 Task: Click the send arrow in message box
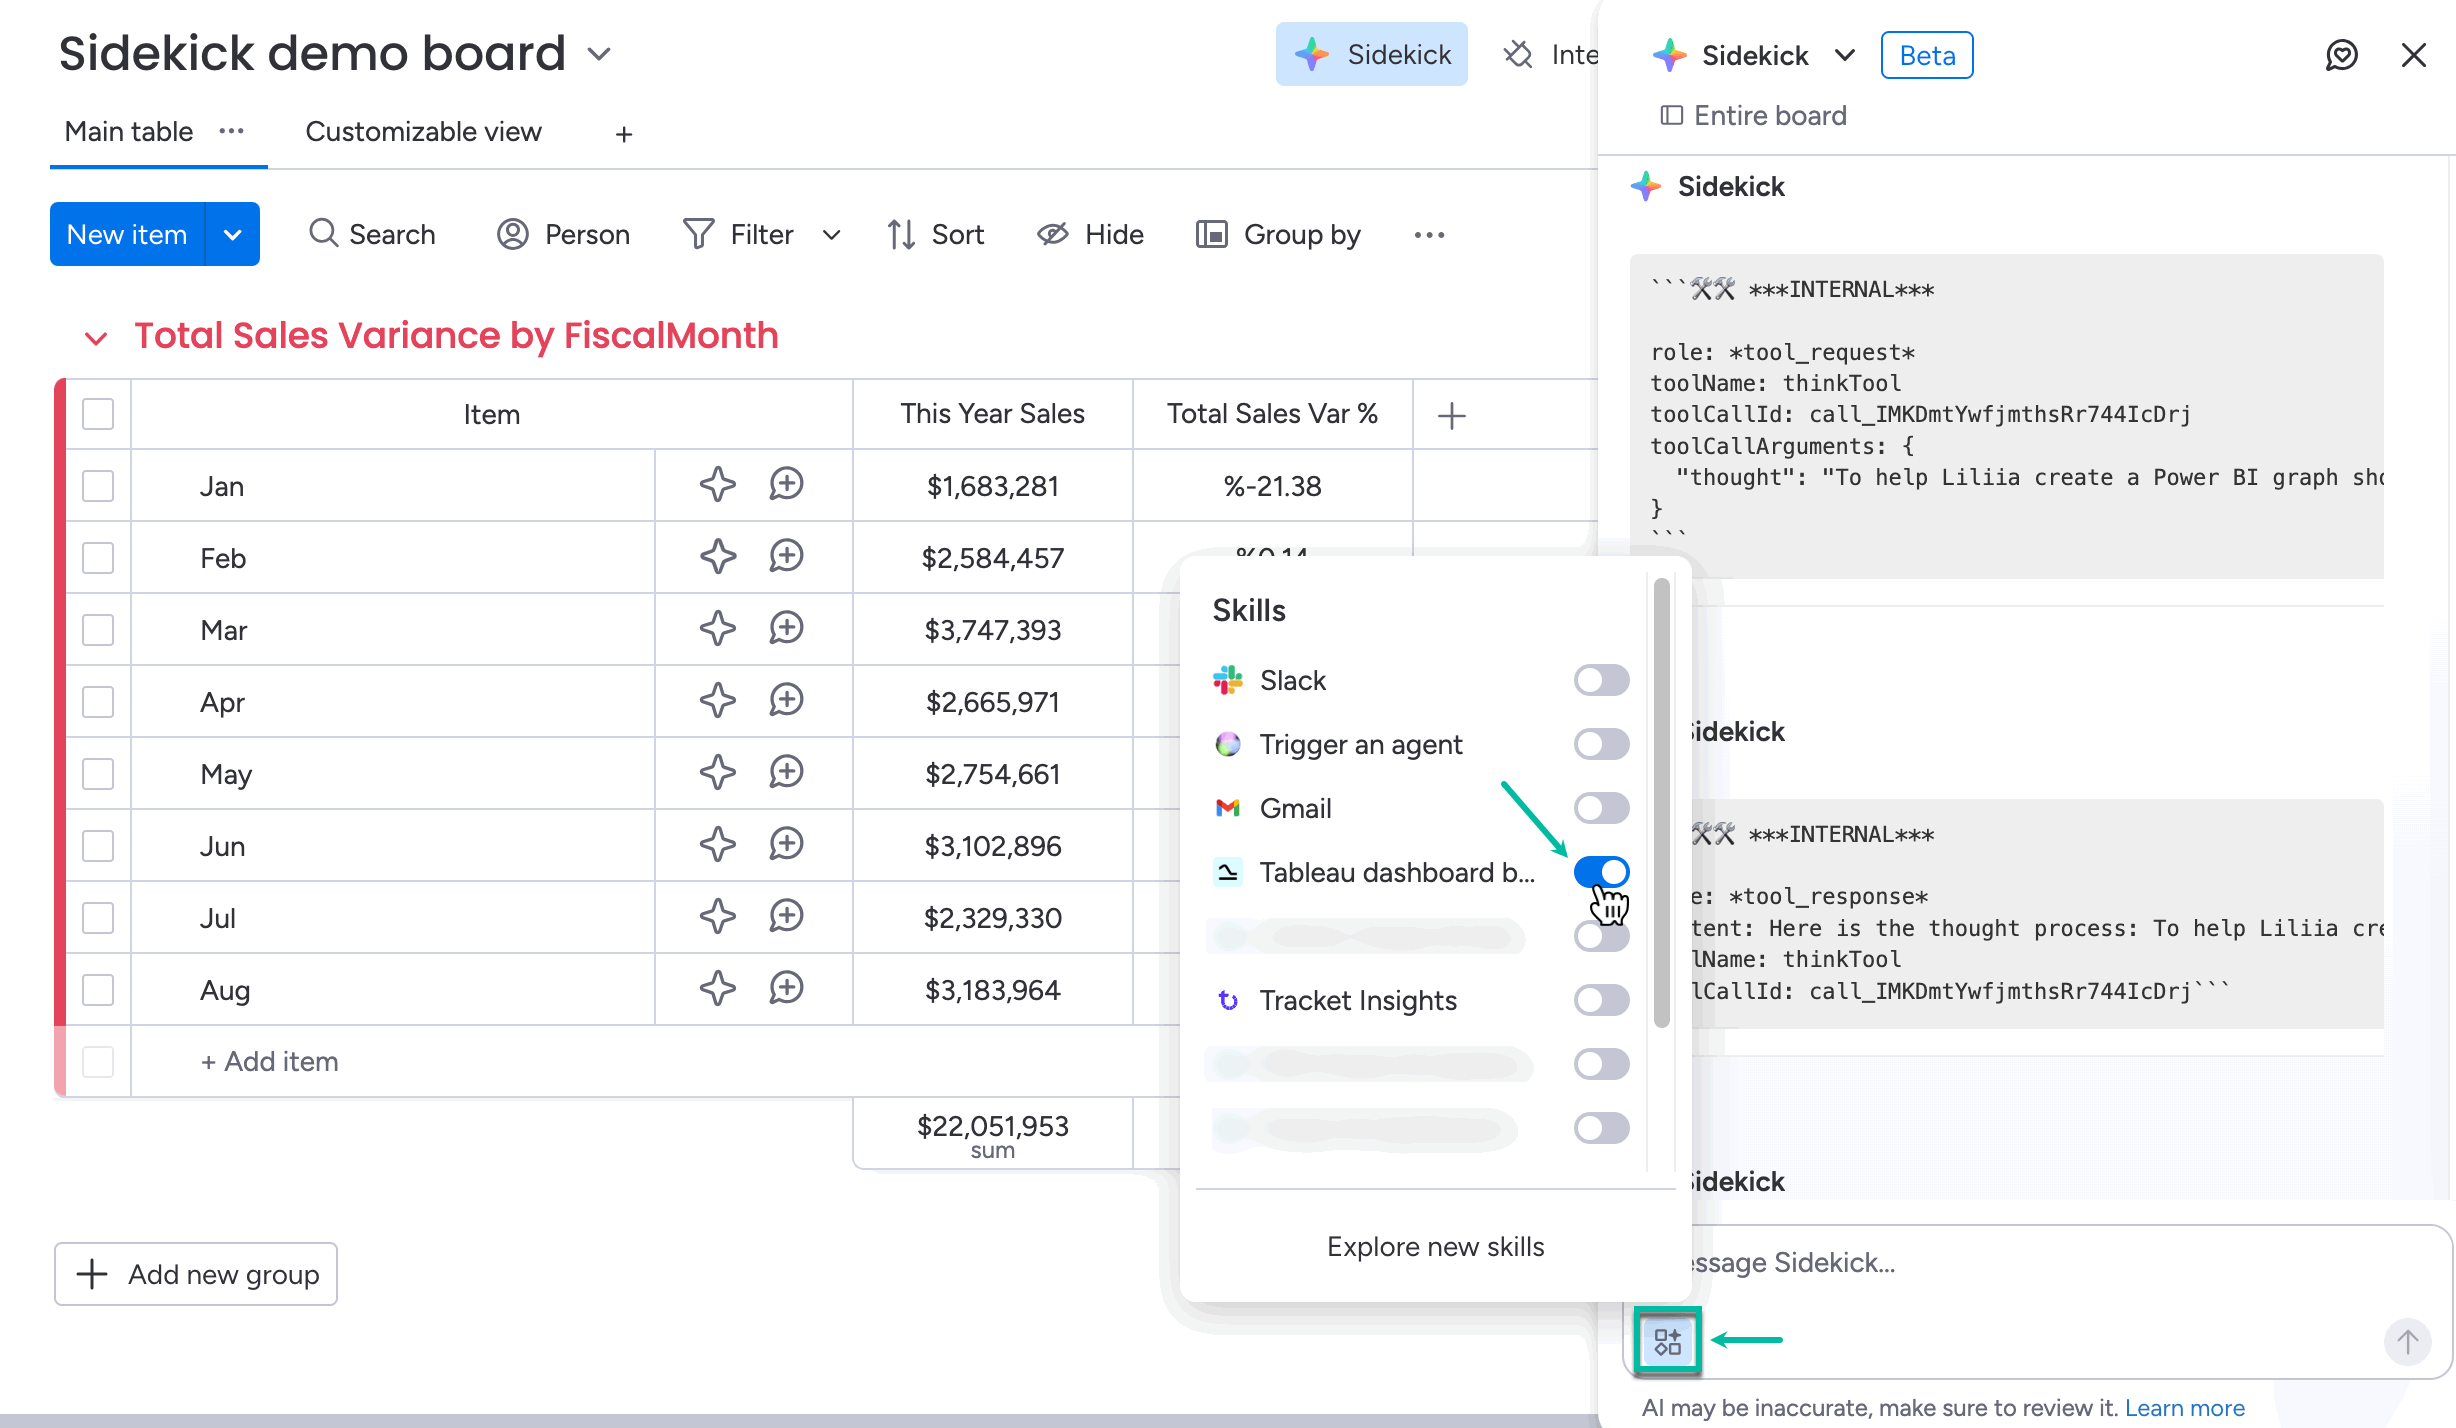point(2407,1341)
